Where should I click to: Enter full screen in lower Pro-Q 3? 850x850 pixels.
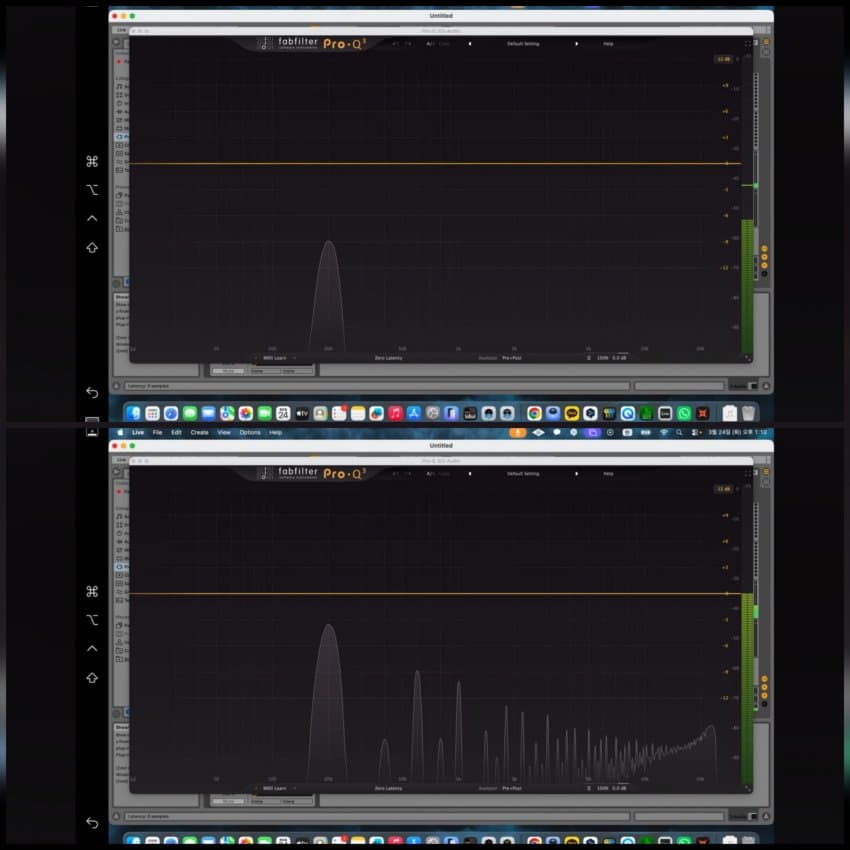pos(748,473)
